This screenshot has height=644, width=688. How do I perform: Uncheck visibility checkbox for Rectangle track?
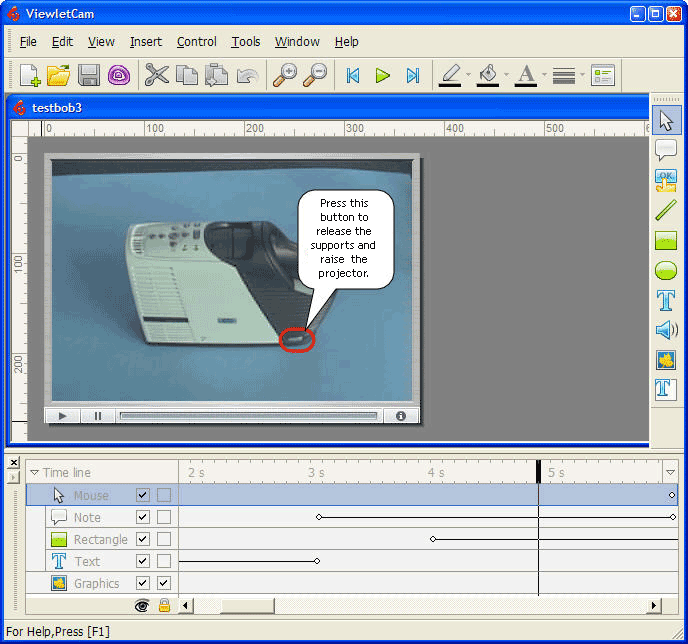(143, 539)
